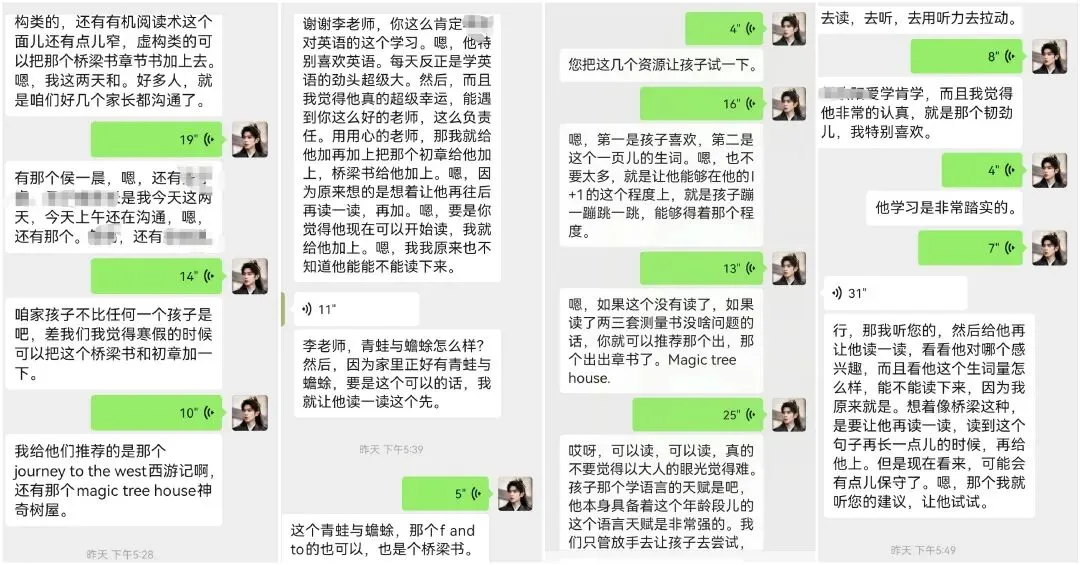This screenshot has width=1080, height=565.
Task: Select the bubble "他学习是非常踏实的。"
Action: 945,207
